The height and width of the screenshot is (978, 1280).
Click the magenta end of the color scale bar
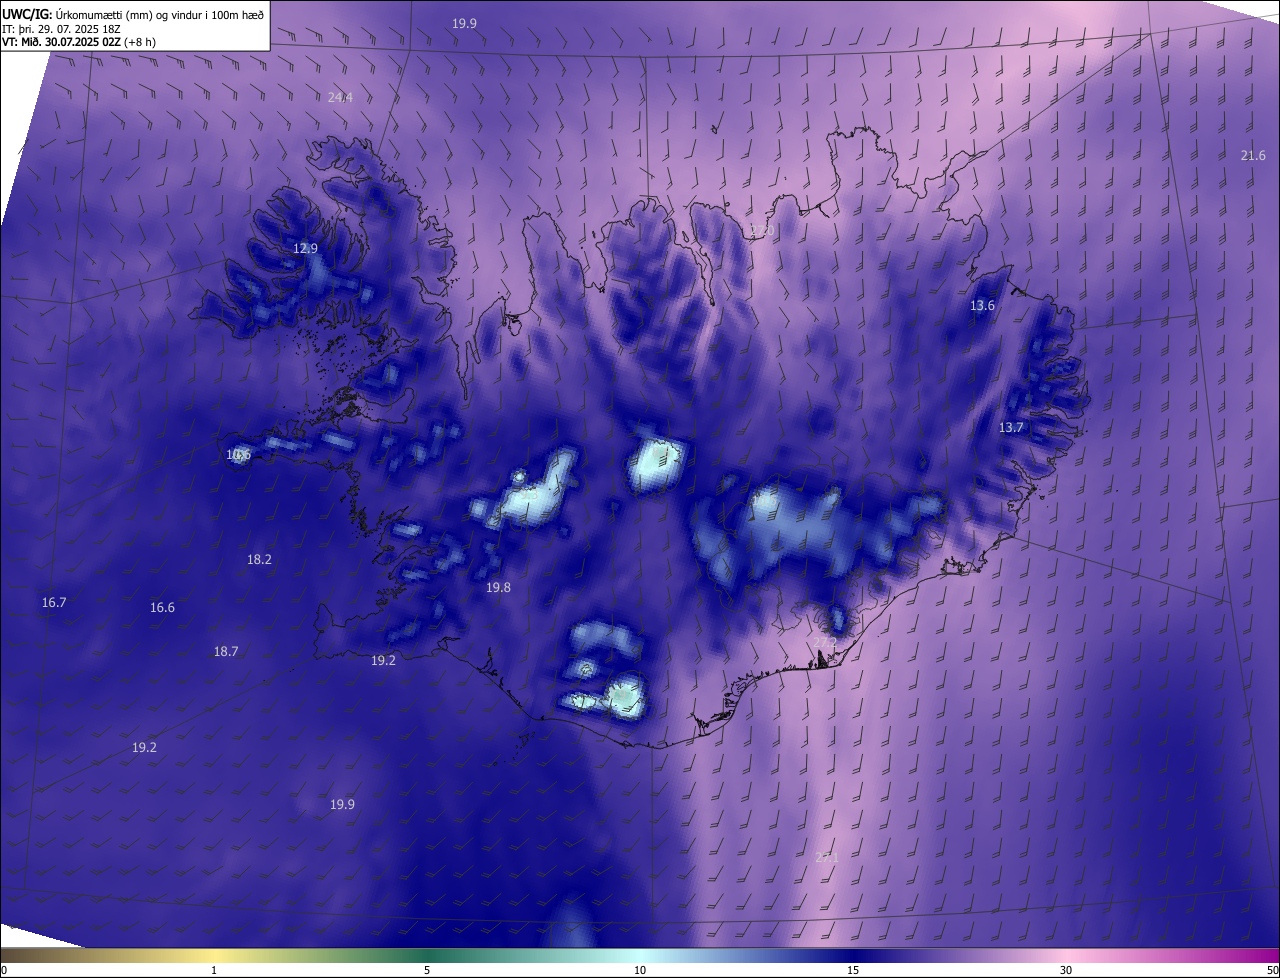click(x=1262, y=956)
